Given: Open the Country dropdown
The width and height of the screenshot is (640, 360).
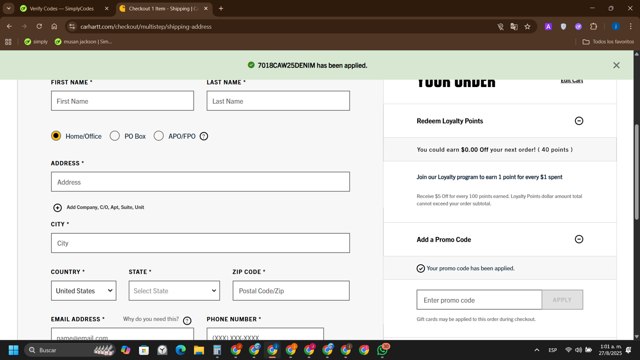Looking at the screenshot, I should pyautogui.click(x=84, y=291).
